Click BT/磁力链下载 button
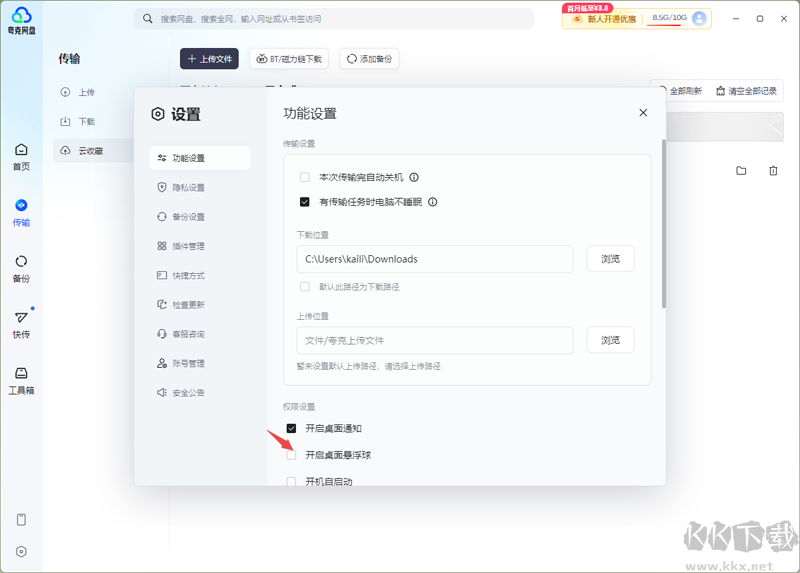The width and height of the screenshot is (800, 573). (289, 59)
